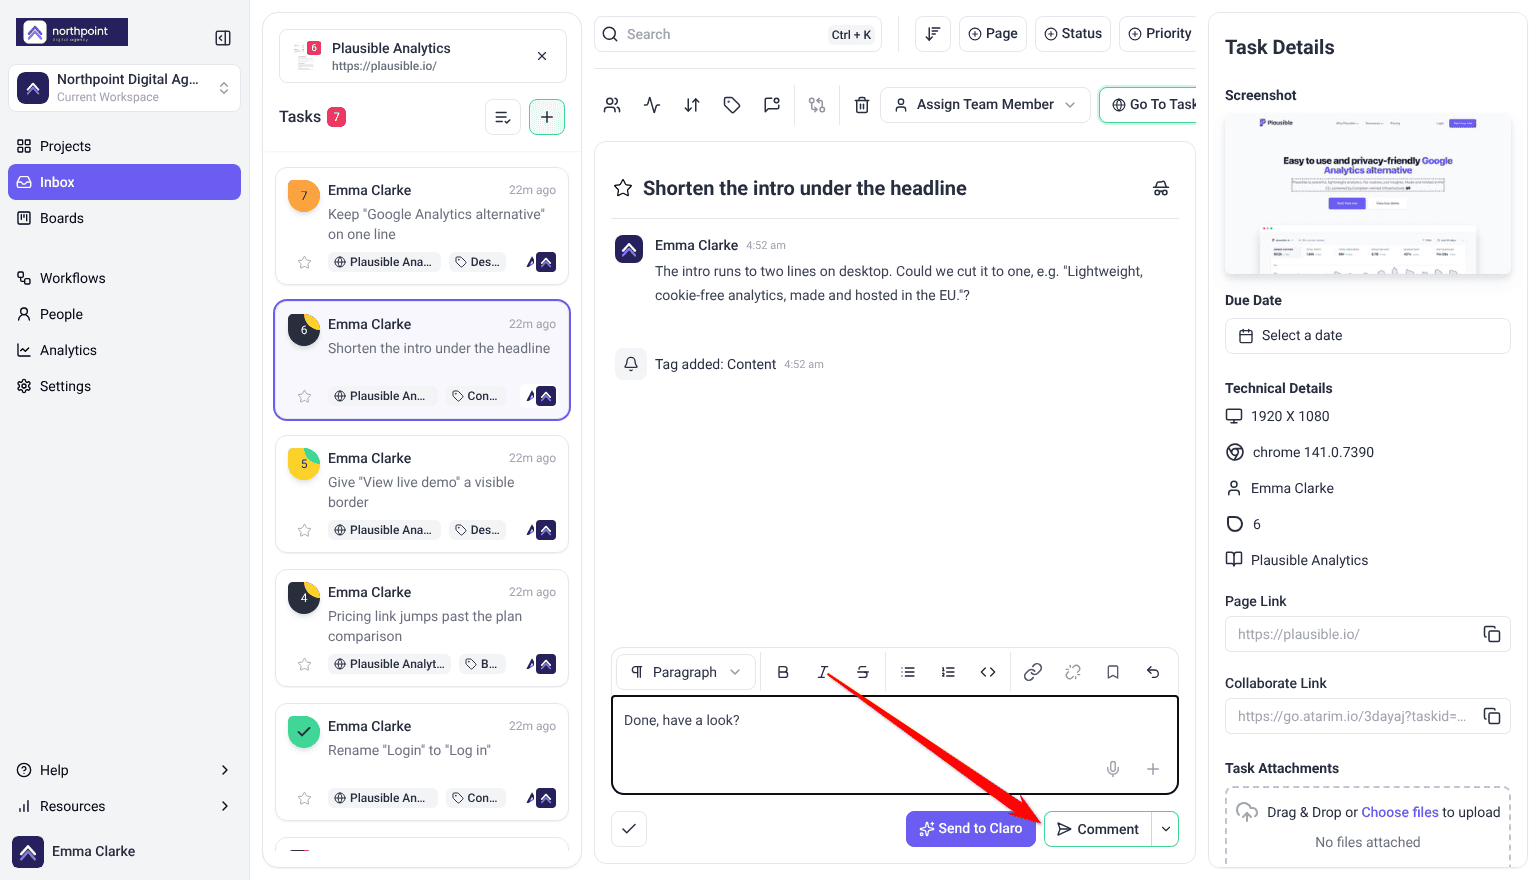The height and width of the screenshot is (880, 1540).
Task: Click the bookmark icon in editor toolbar
Action: click(x=1113, y=672)
